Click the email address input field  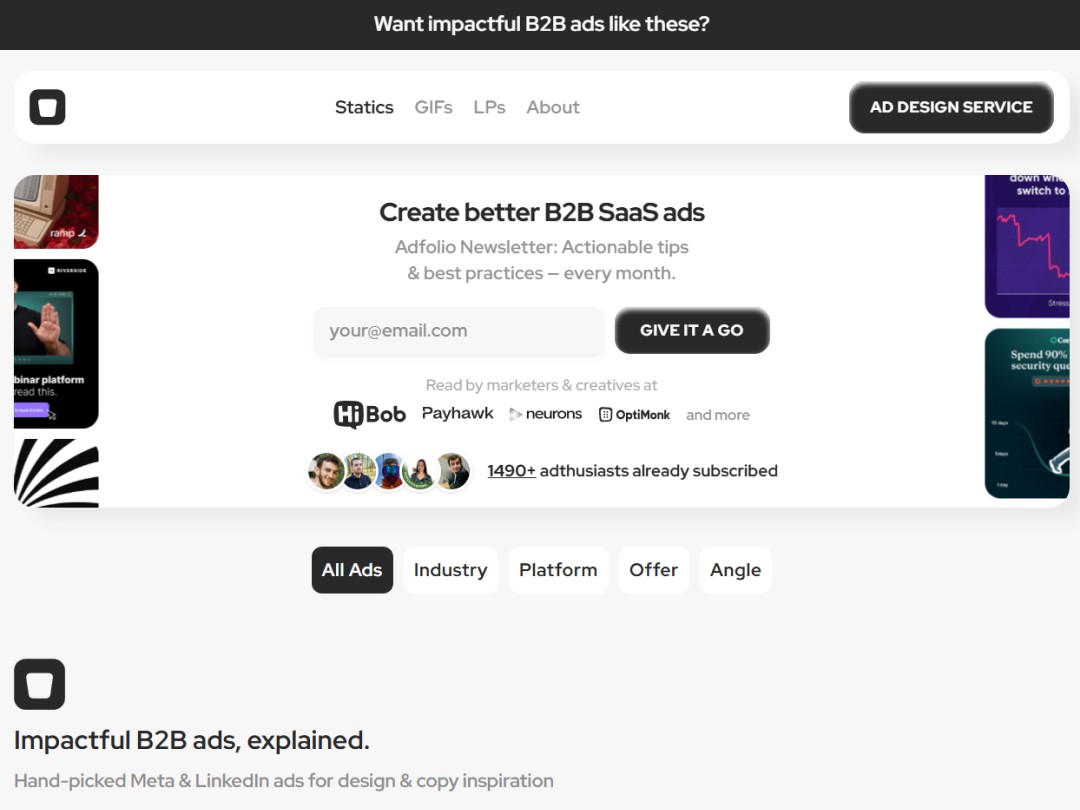[458, 330]
